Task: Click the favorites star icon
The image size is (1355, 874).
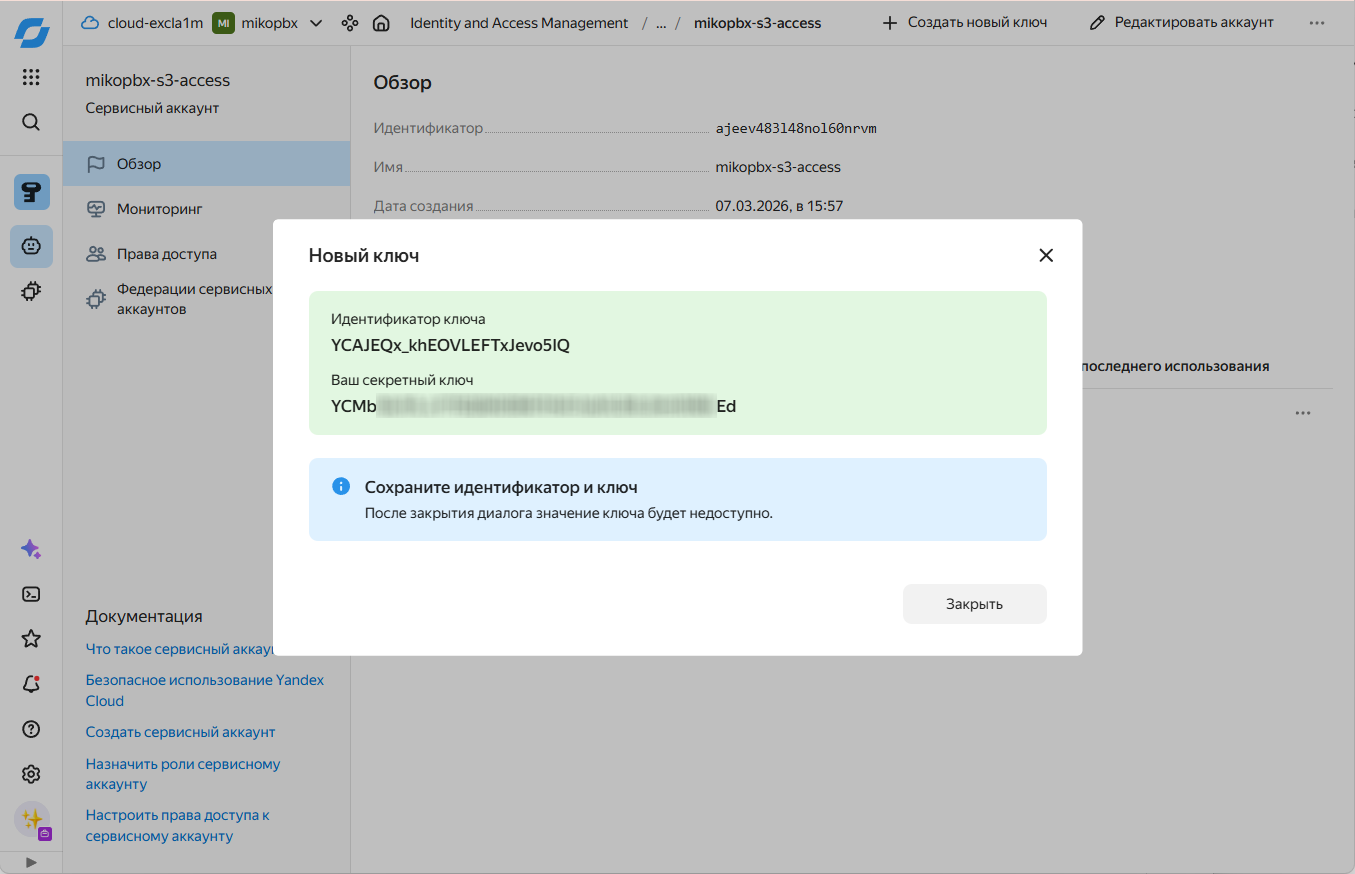Action: (31, 639)
